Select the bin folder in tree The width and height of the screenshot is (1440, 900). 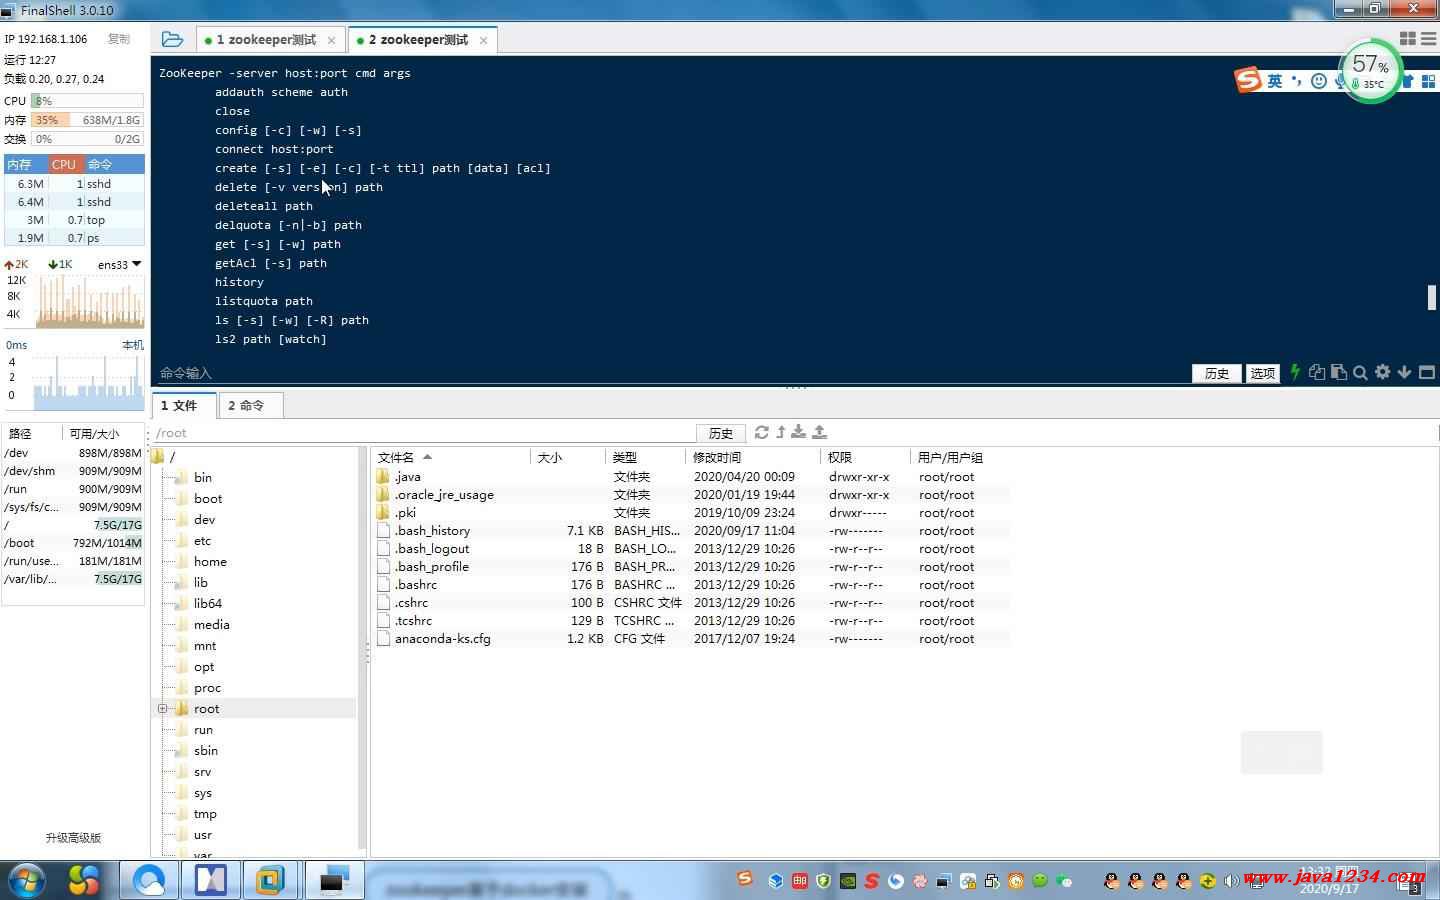pyautogui.click(x=202, y=478)
